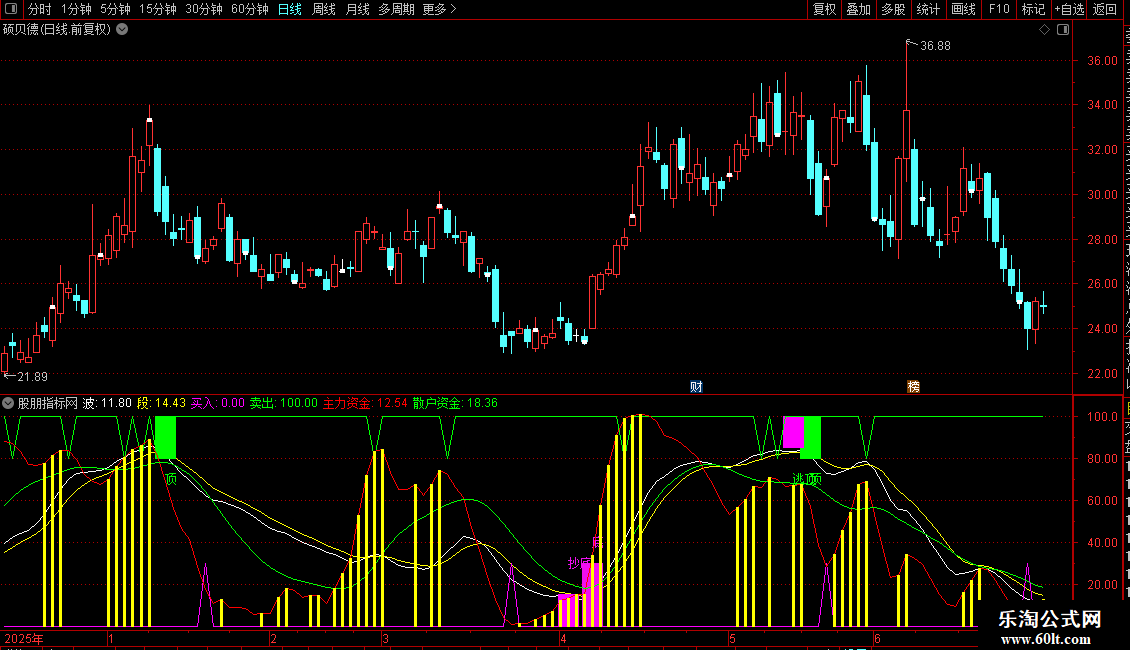
Task: Click the 股朋指标网 indicator name
Action: tap(48, 404)
